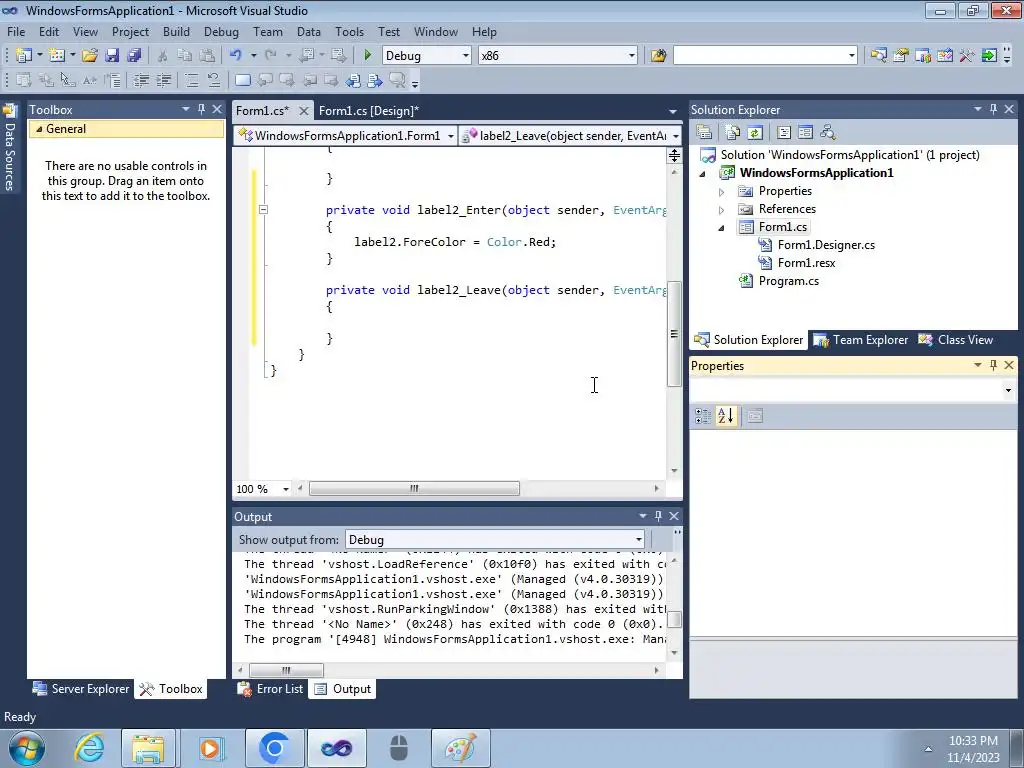Open Internet Explorer from the taskbar

pos(89,748)
